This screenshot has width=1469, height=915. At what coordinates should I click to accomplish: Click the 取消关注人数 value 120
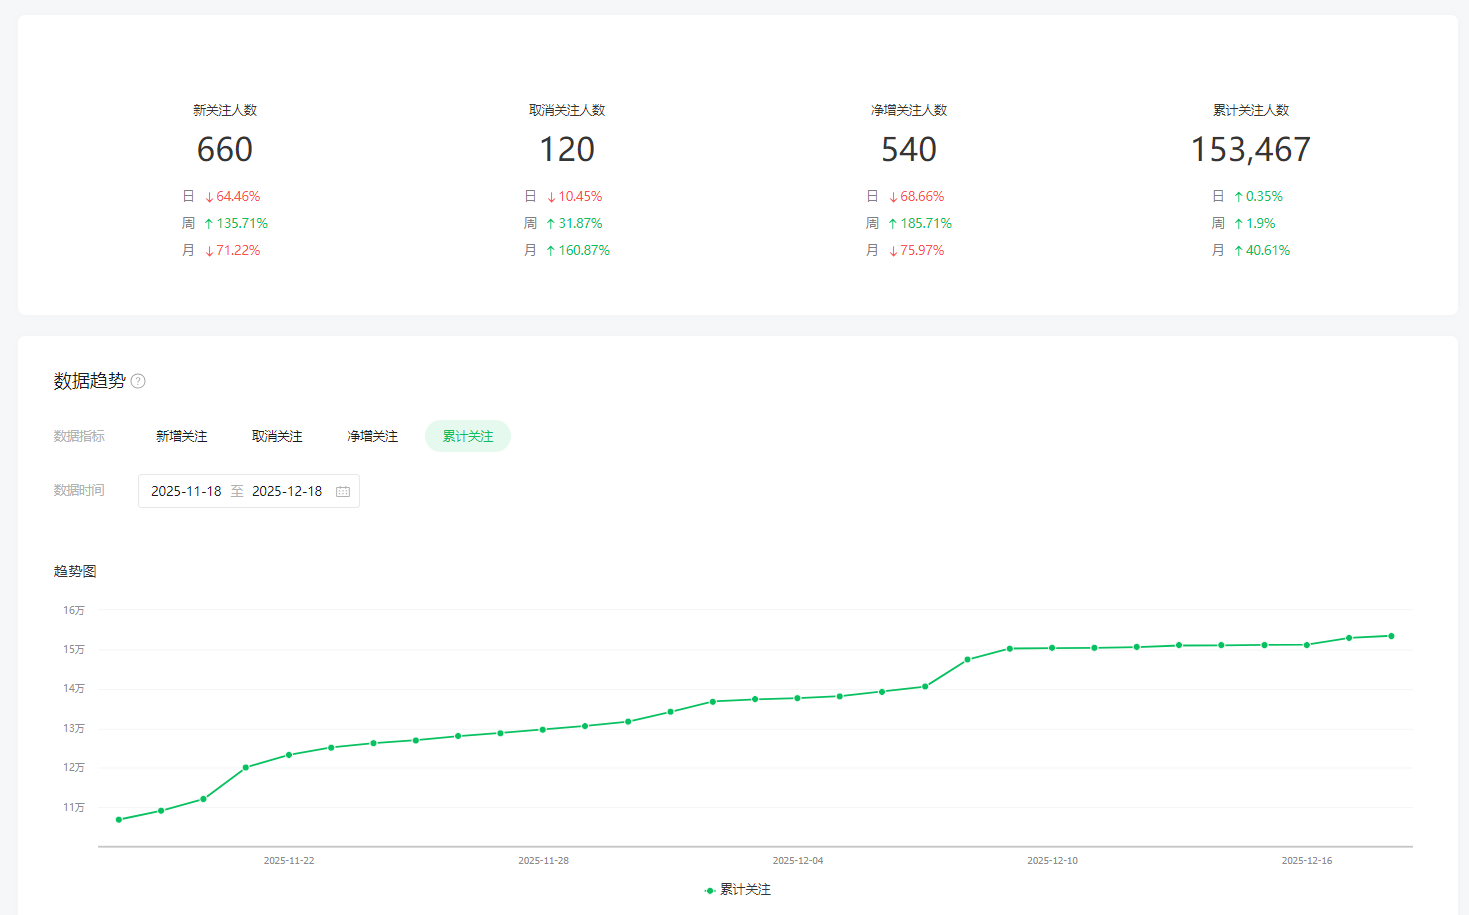click(x=567, y=150)
